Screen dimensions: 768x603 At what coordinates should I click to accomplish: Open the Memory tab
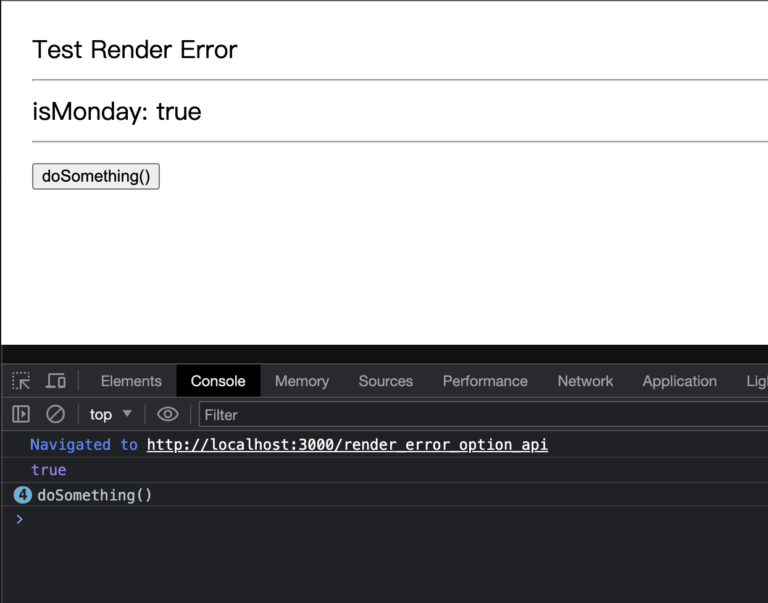[302, 381]
